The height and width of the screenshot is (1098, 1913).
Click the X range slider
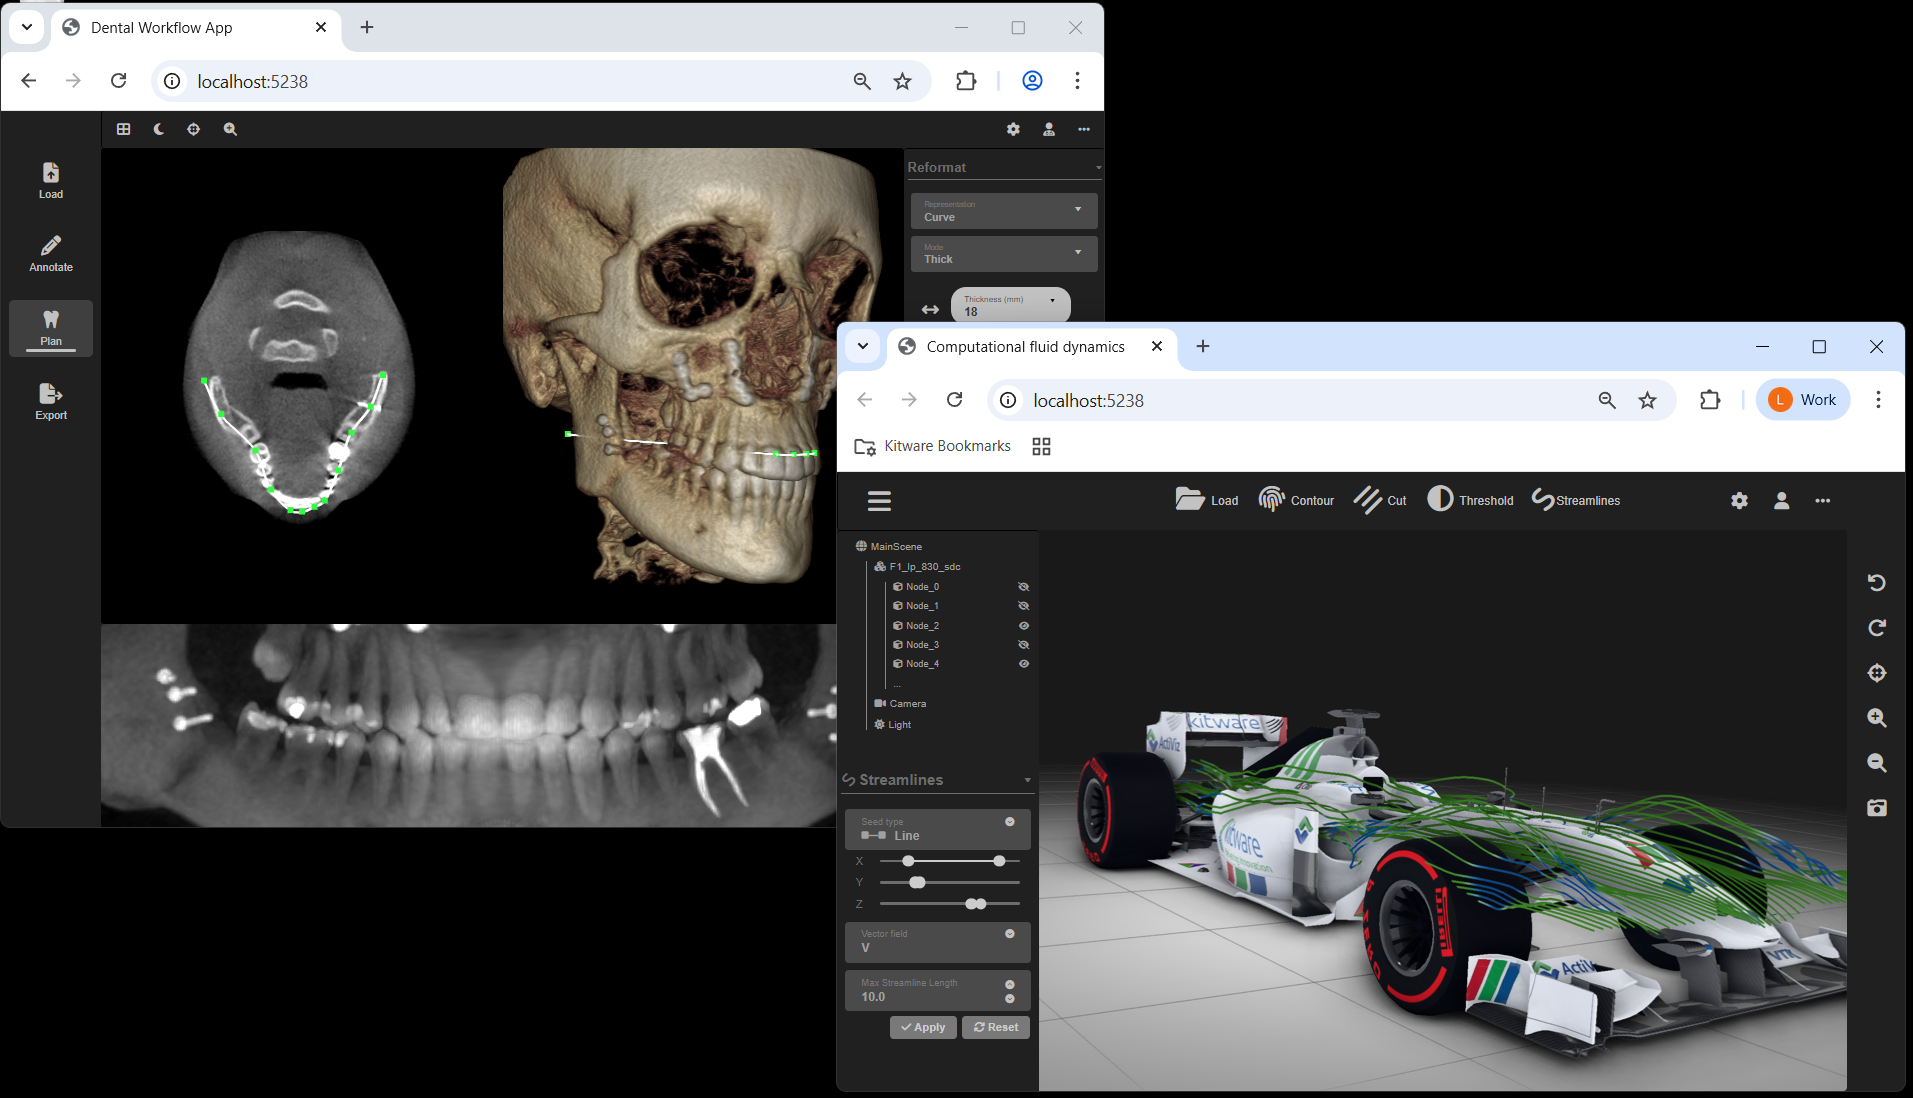pyautogui.click(x=950, y=861)
